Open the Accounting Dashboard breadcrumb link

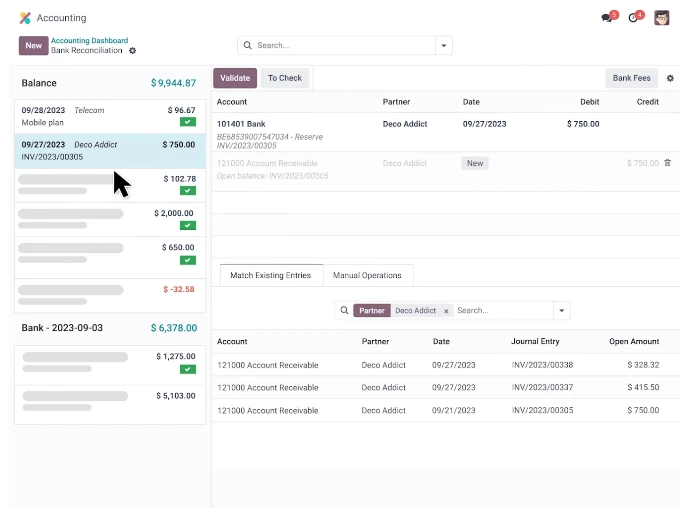pyautogui.click(x=89, y=40)
